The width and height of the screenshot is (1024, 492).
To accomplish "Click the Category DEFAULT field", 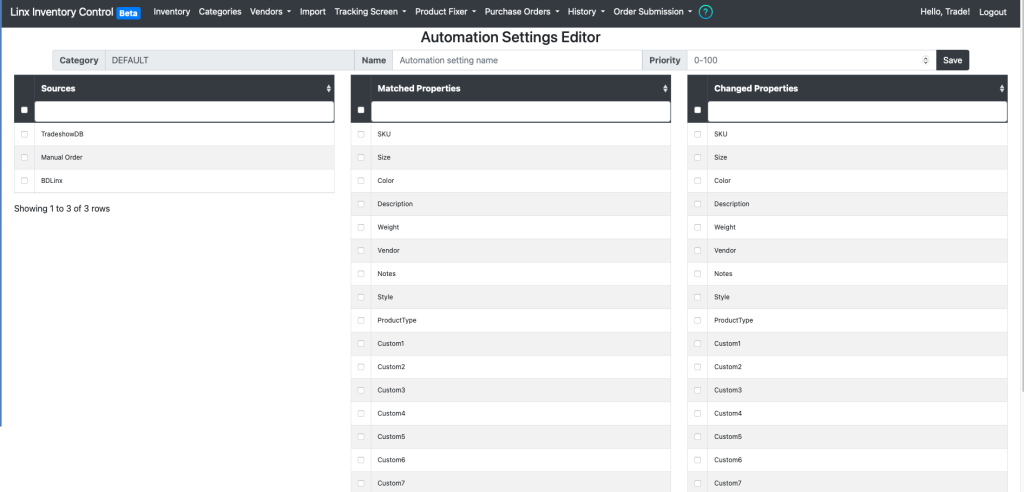I will click(229, 60).
